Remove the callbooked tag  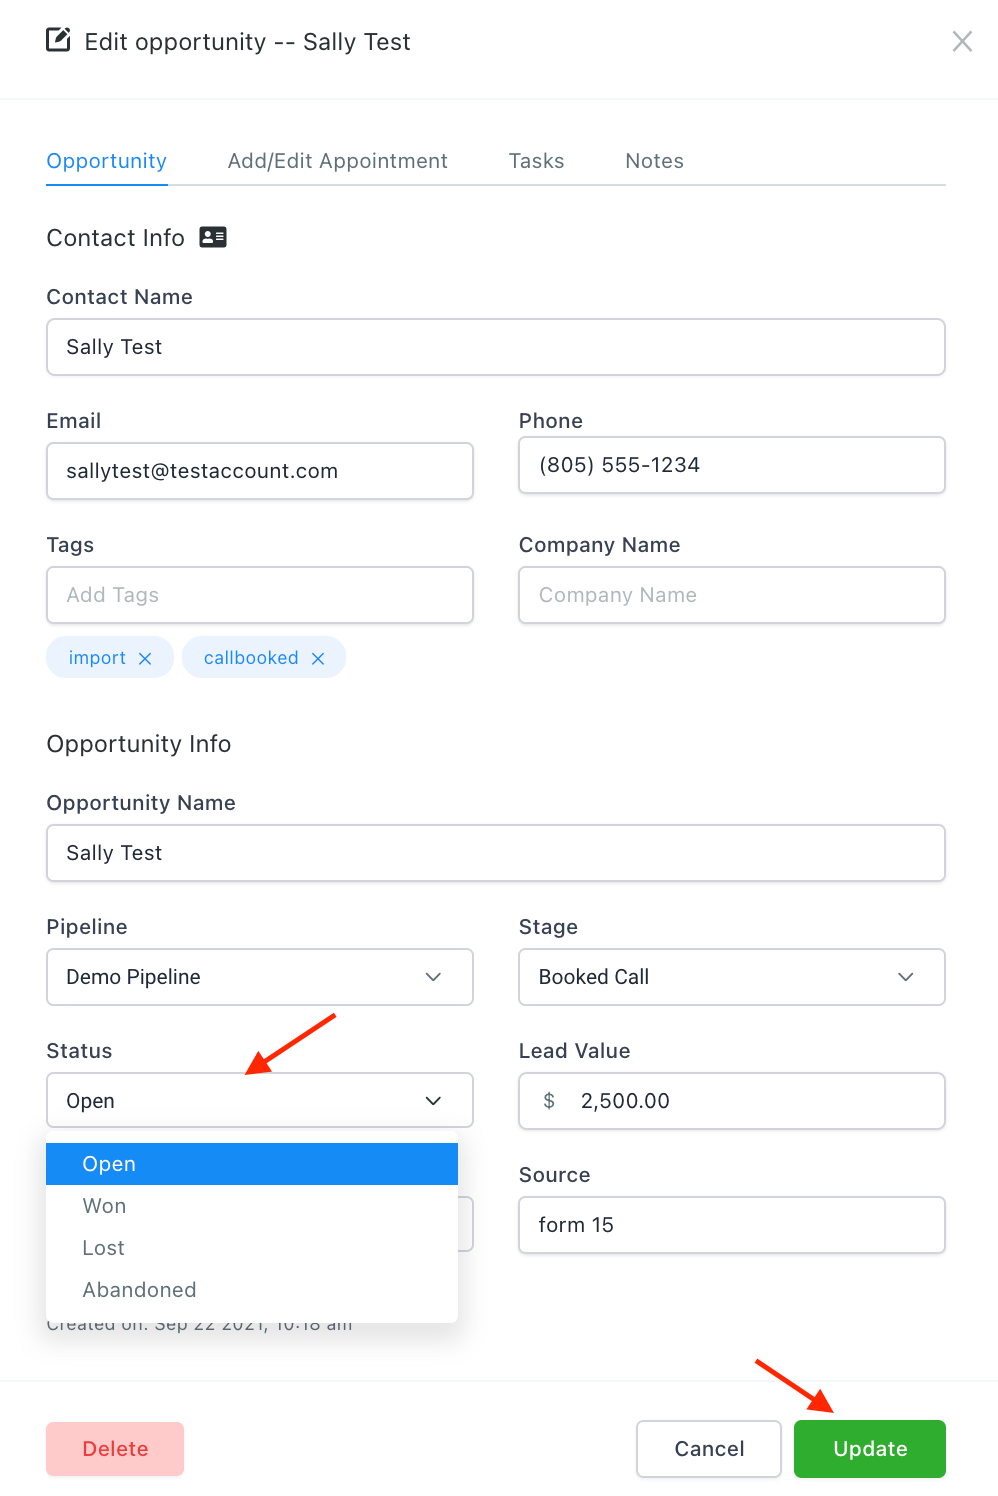pyautogui.click(x=318, y=658)
